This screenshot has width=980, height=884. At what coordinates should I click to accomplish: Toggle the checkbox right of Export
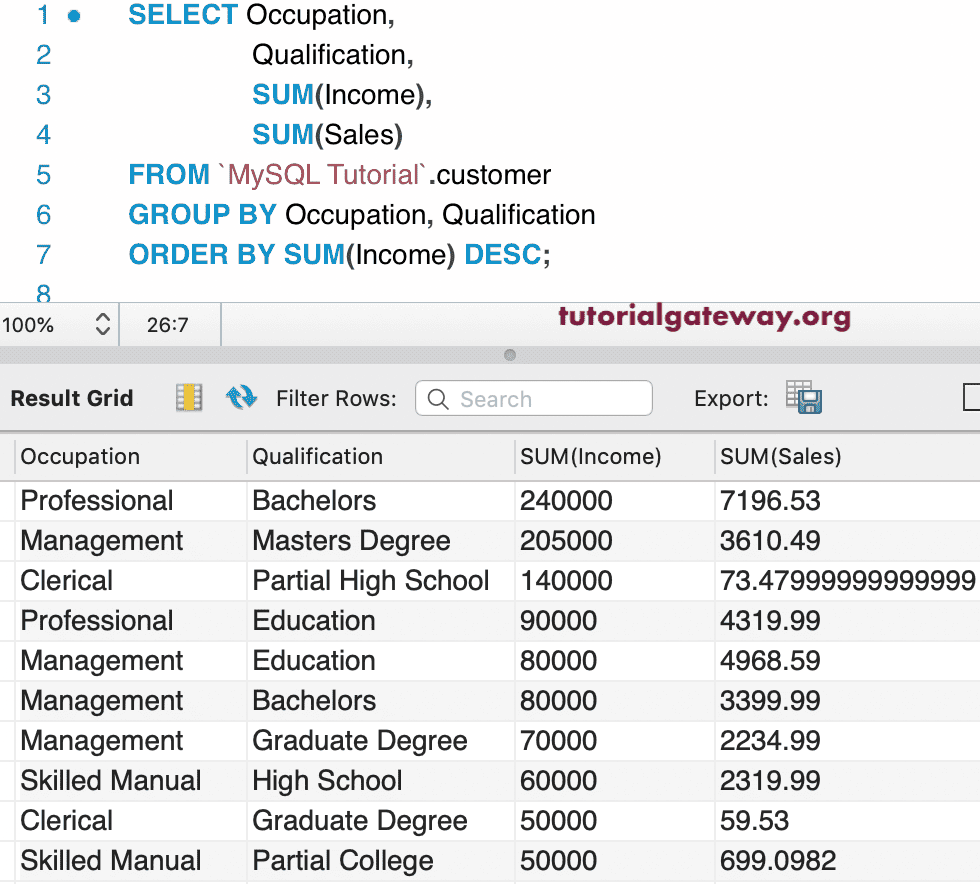click(972, 398)
